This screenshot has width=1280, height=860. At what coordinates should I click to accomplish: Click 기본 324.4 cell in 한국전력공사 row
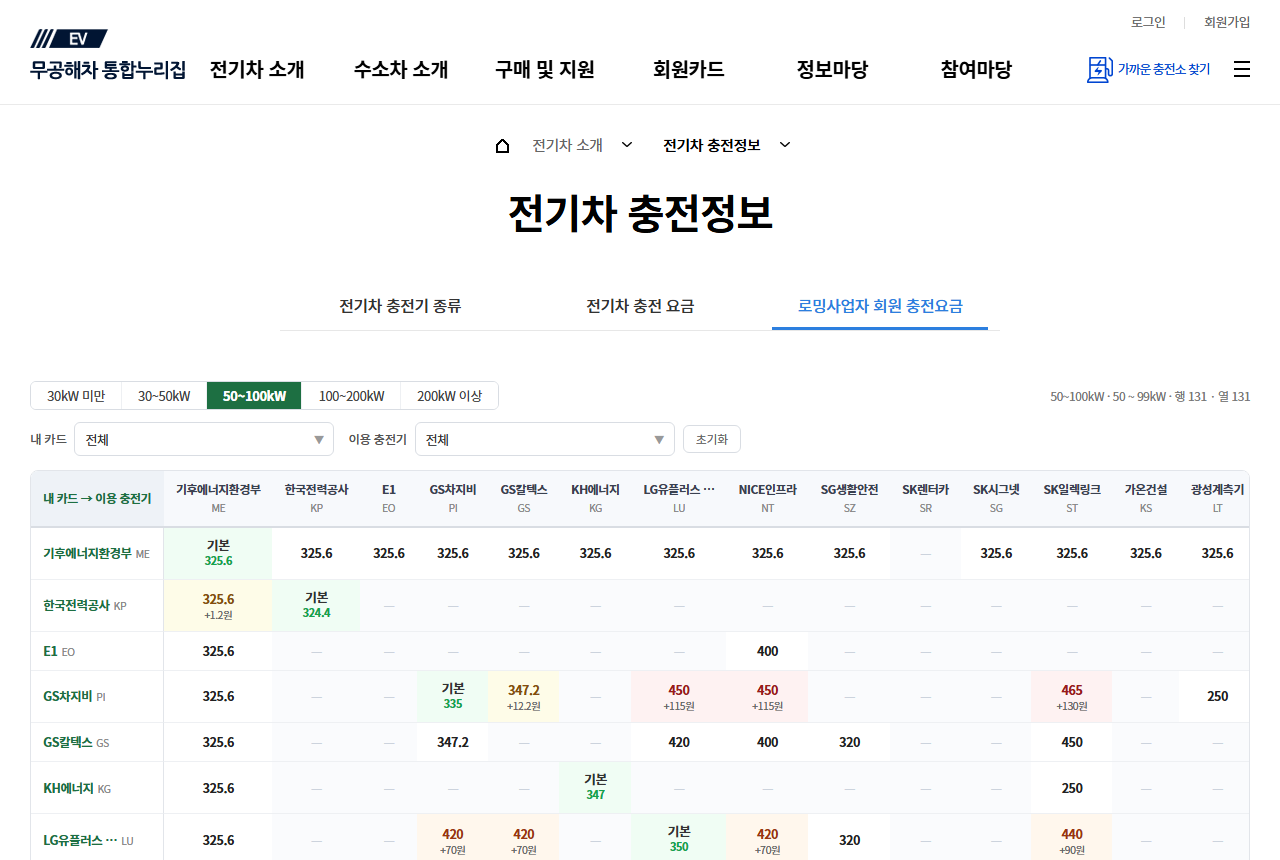(316, 605)
